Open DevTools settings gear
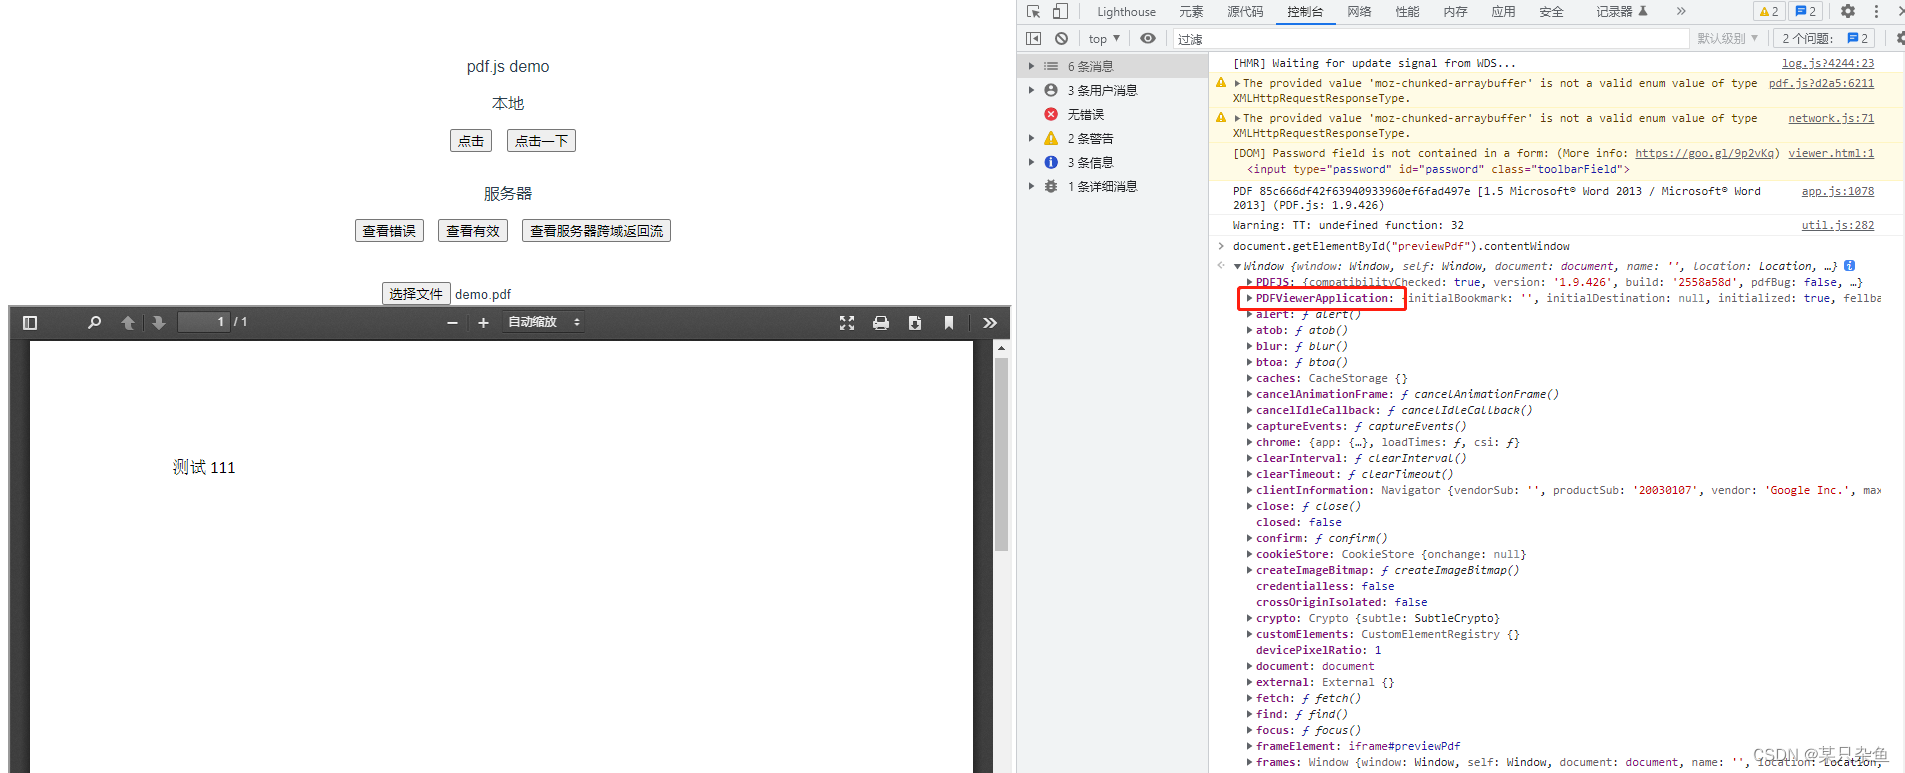Screen dimensions: 1905x773 (x=1848, y=11)
